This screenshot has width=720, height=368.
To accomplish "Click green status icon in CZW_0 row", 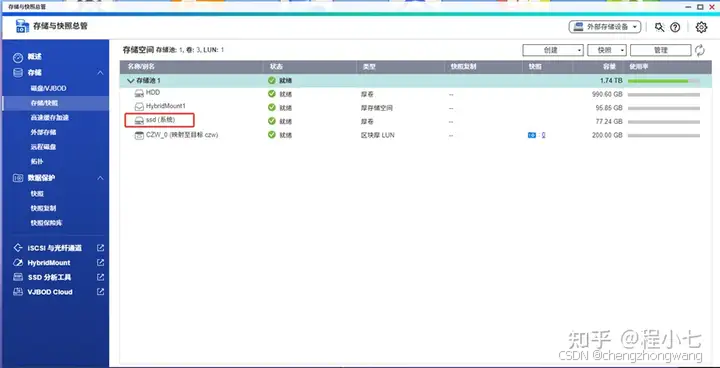I will coord(272,135).
